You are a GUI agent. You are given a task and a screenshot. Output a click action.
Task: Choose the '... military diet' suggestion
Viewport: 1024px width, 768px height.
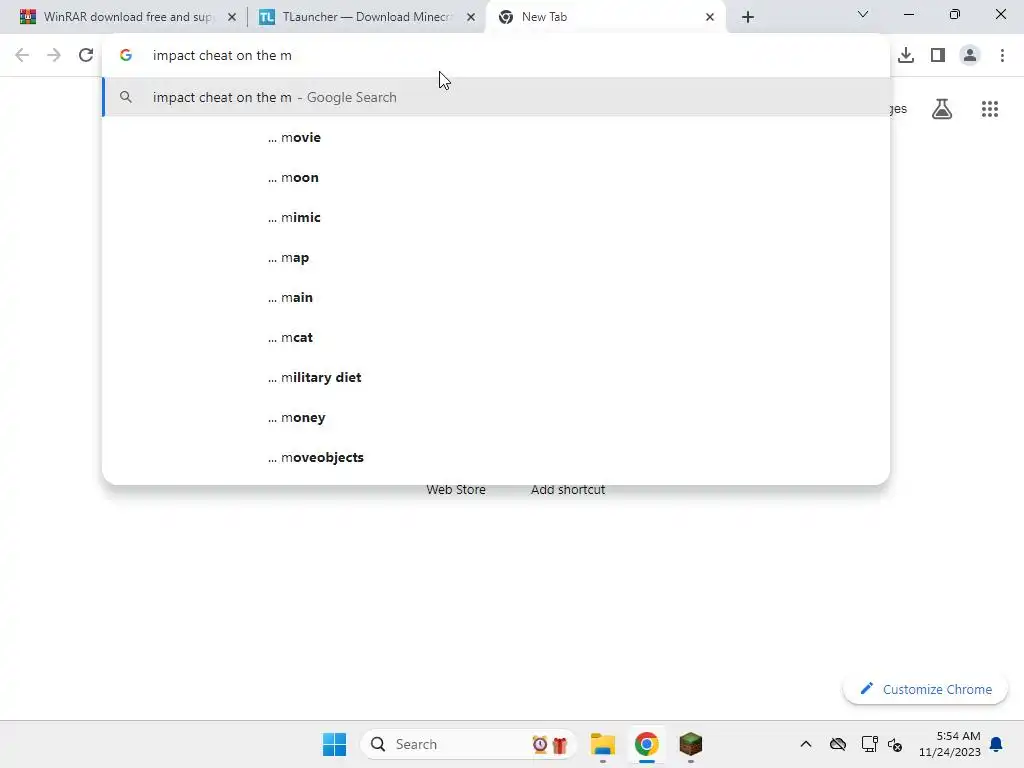pos(496,377)
